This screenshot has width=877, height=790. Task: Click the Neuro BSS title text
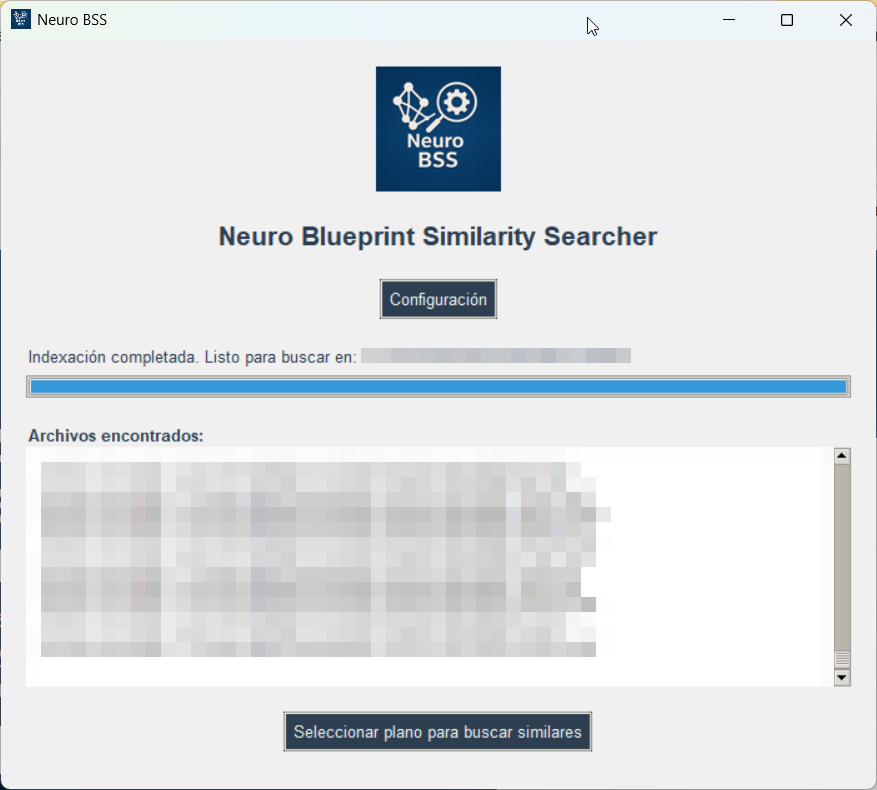pos(72,20)
